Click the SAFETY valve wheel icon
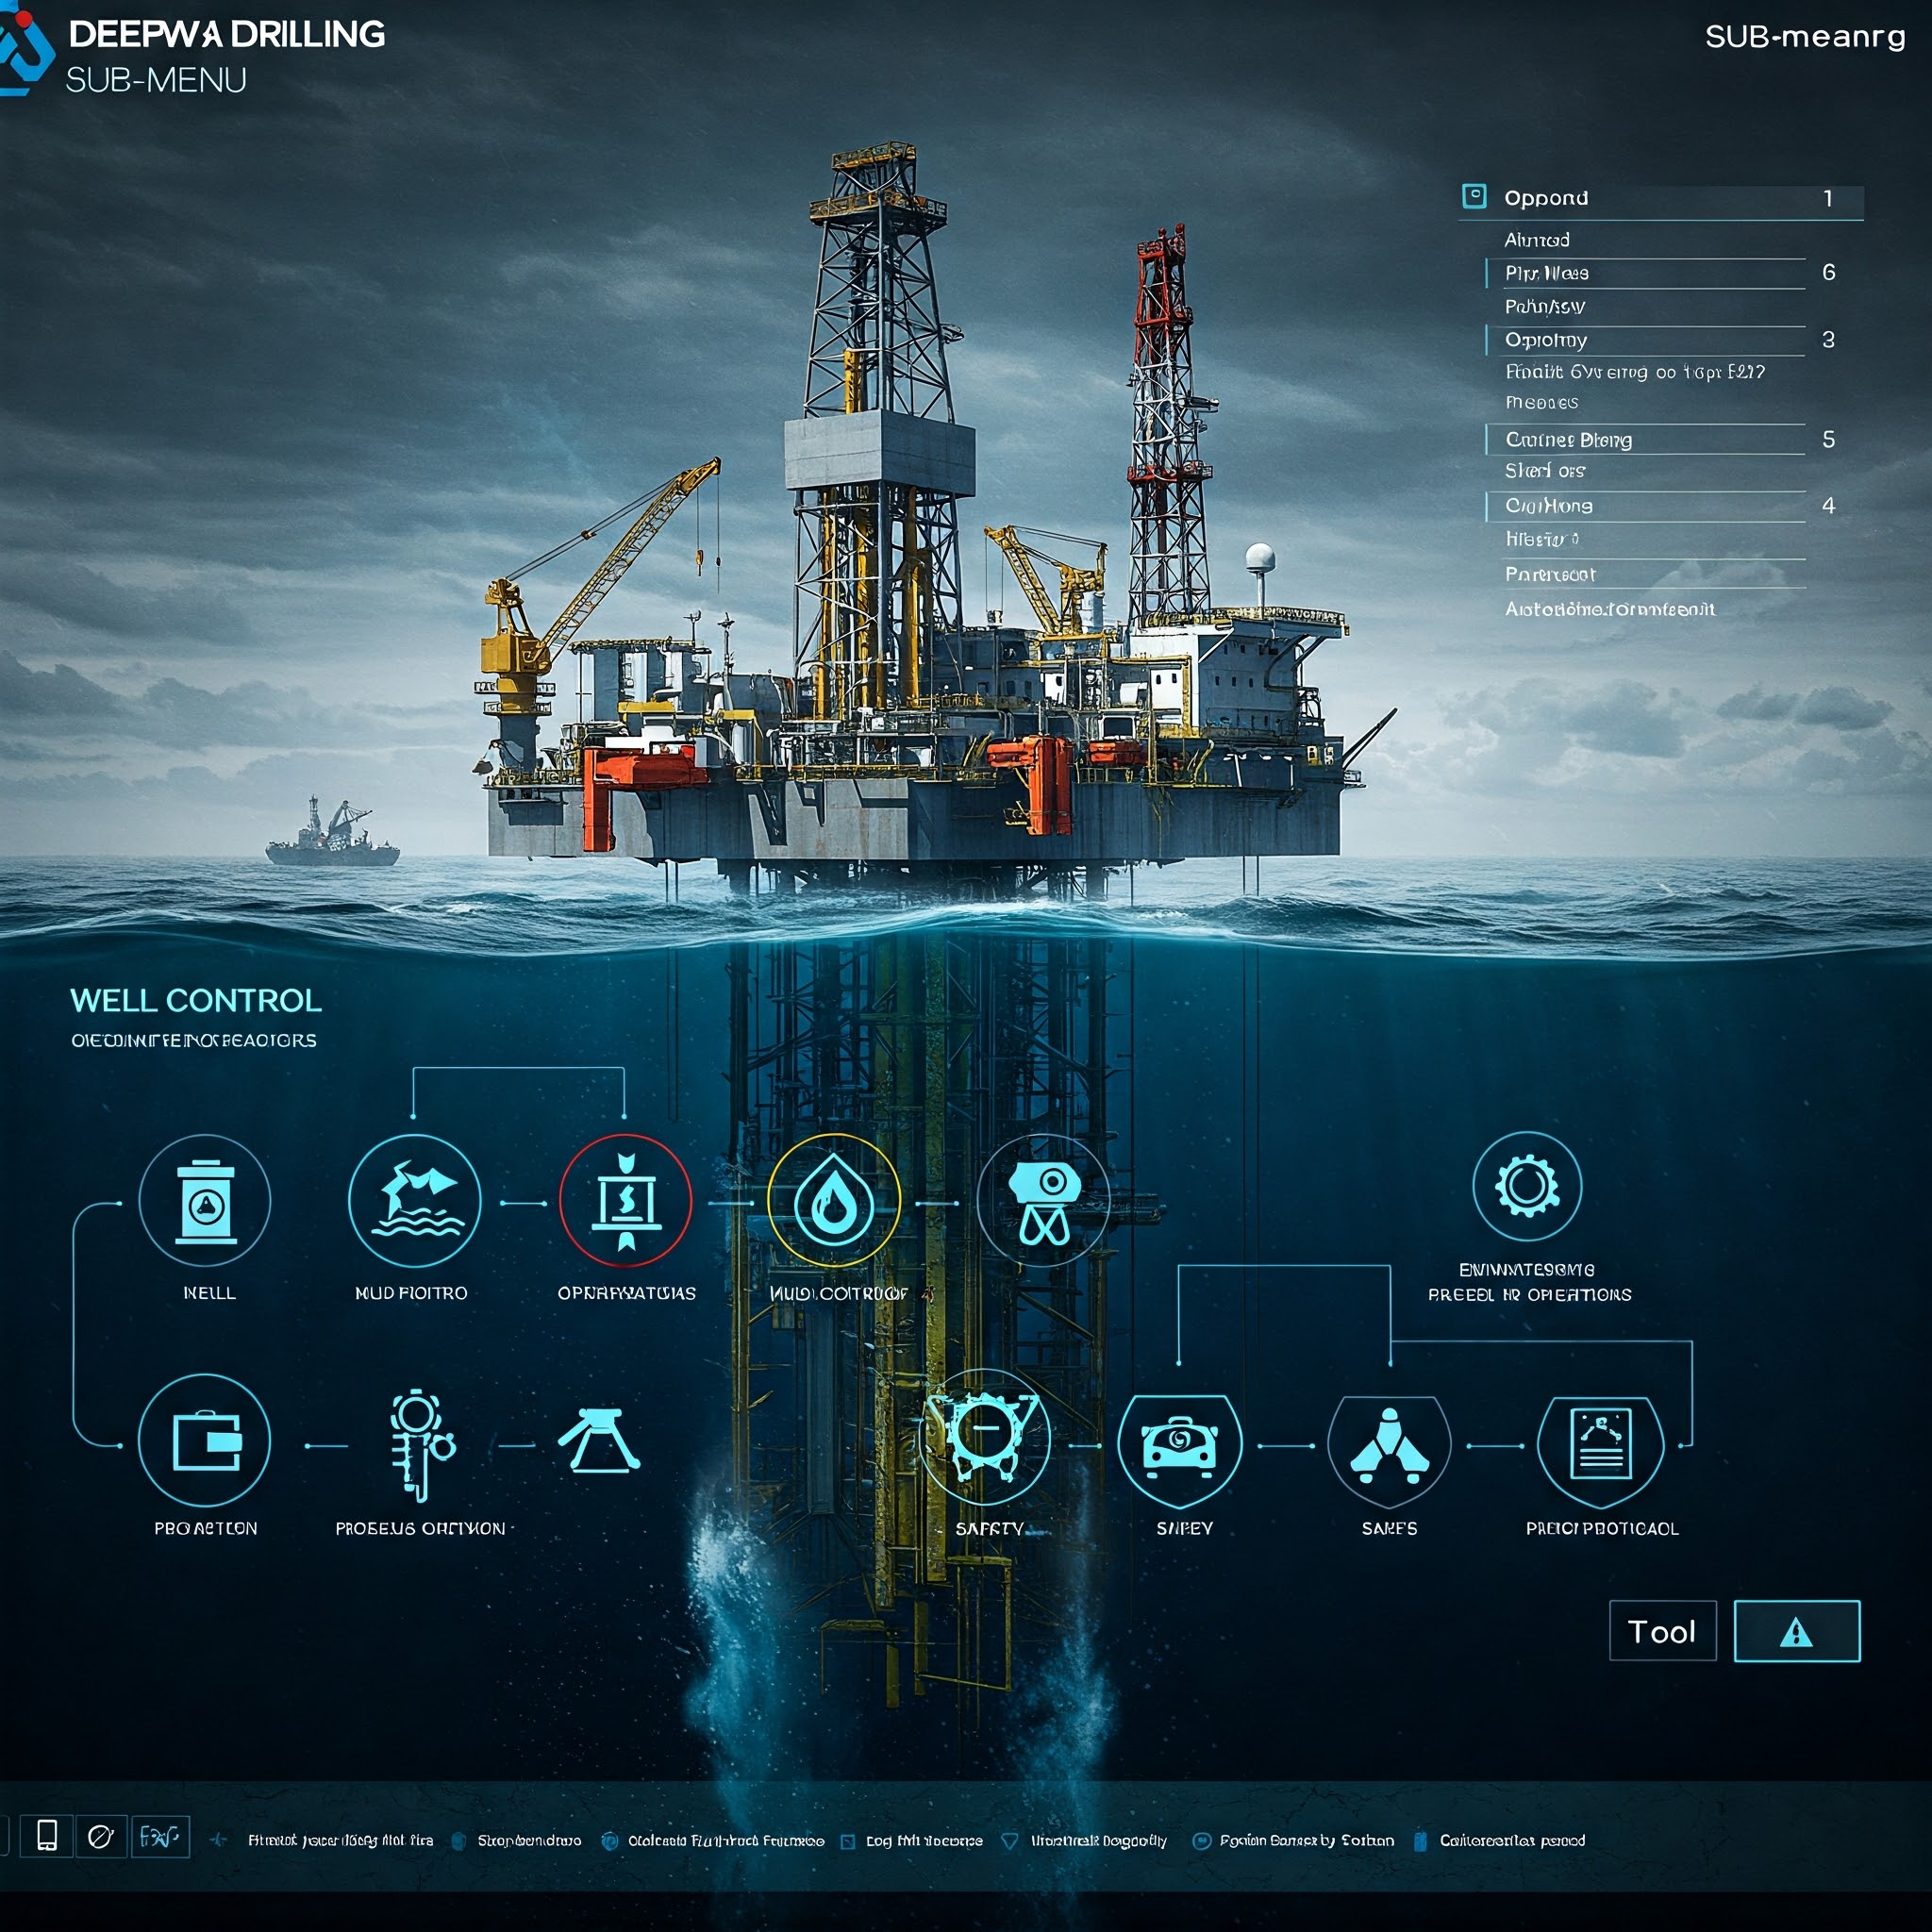1932x1932 pixels. 985,1439
